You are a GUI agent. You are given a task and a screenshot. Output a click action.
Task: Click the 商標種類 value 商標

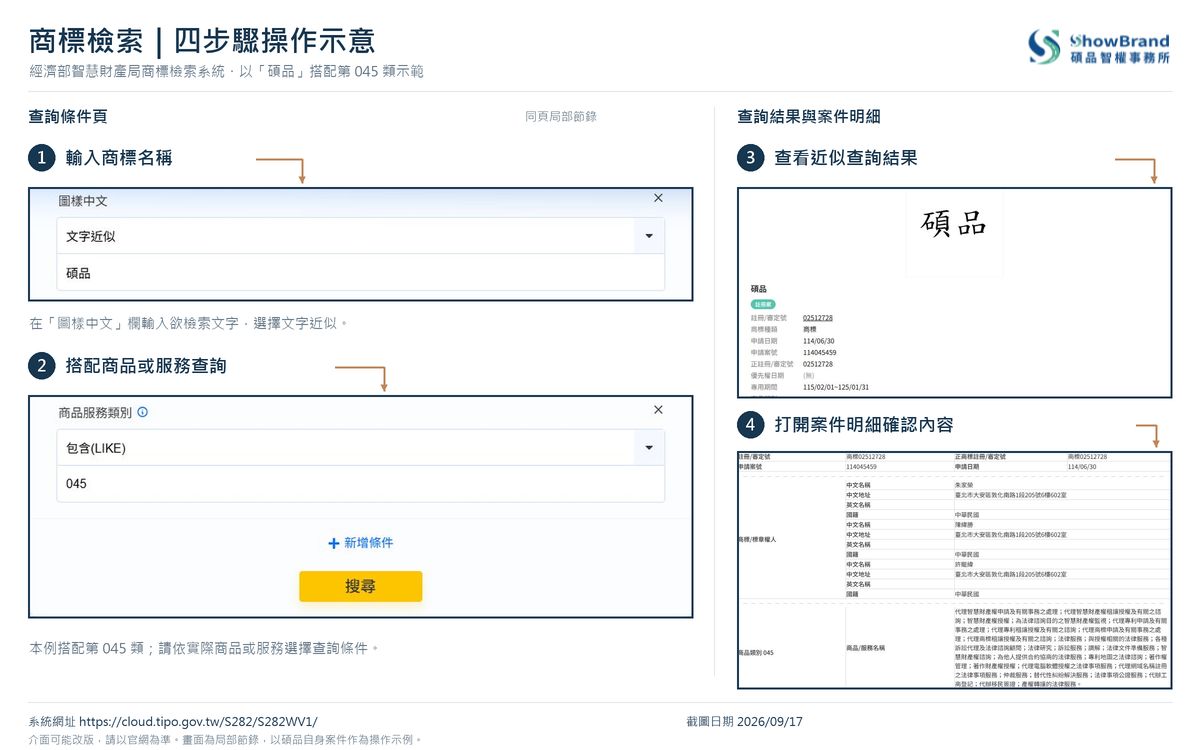coord(810,330)
